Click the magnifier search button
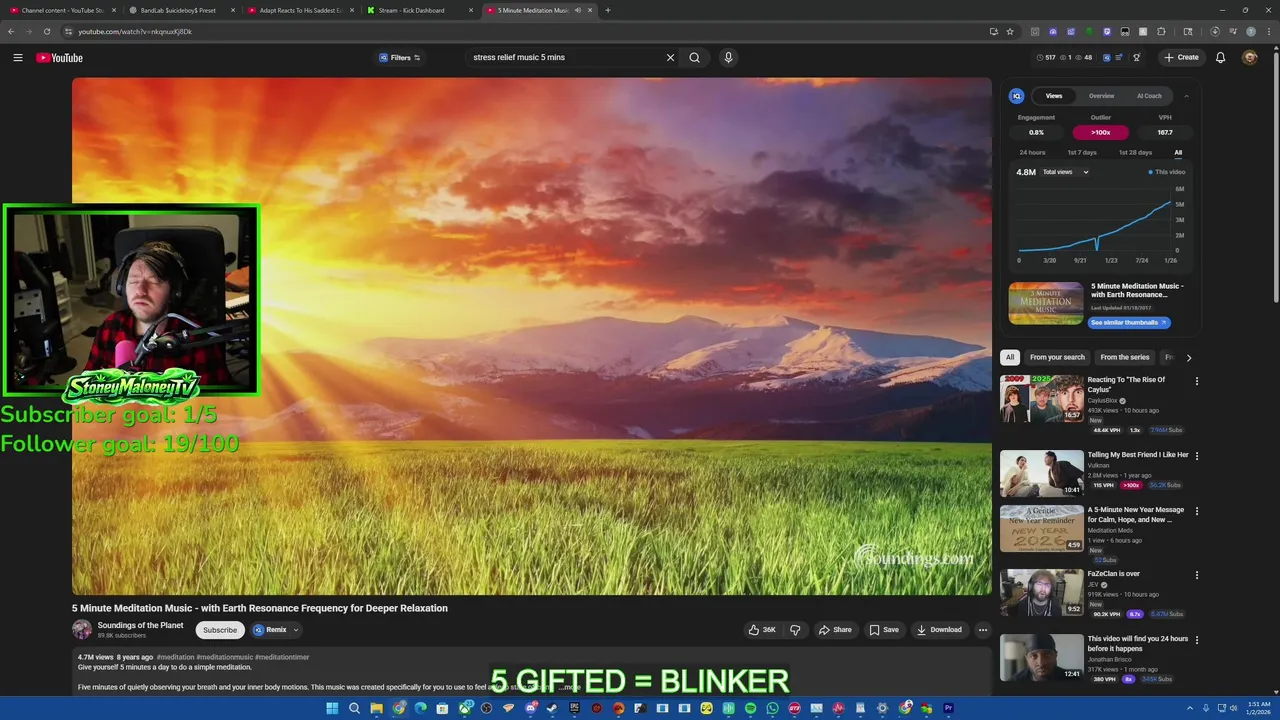The width and height of the screenshot is (1280, 720). click(694, 57)
